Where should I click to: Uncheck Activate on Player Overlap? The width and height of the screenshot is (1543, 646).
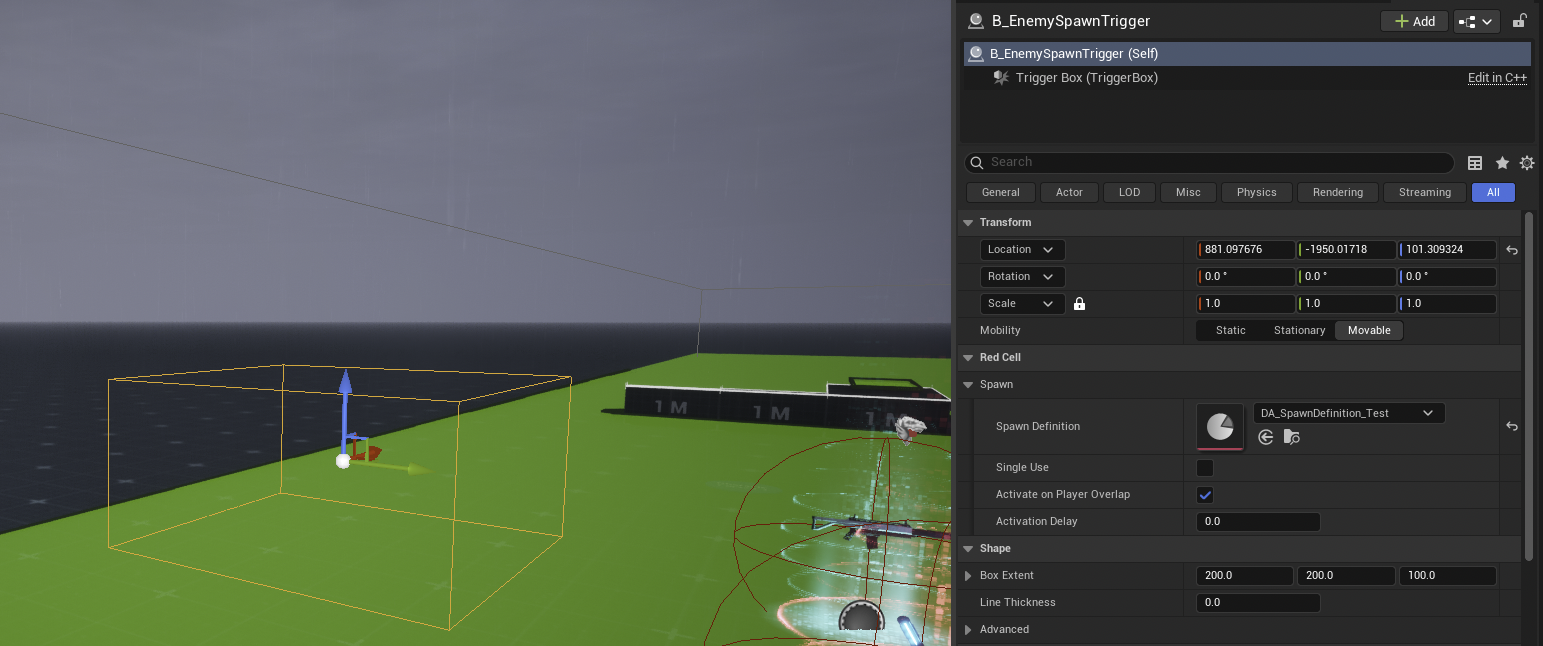point(1205,494)
